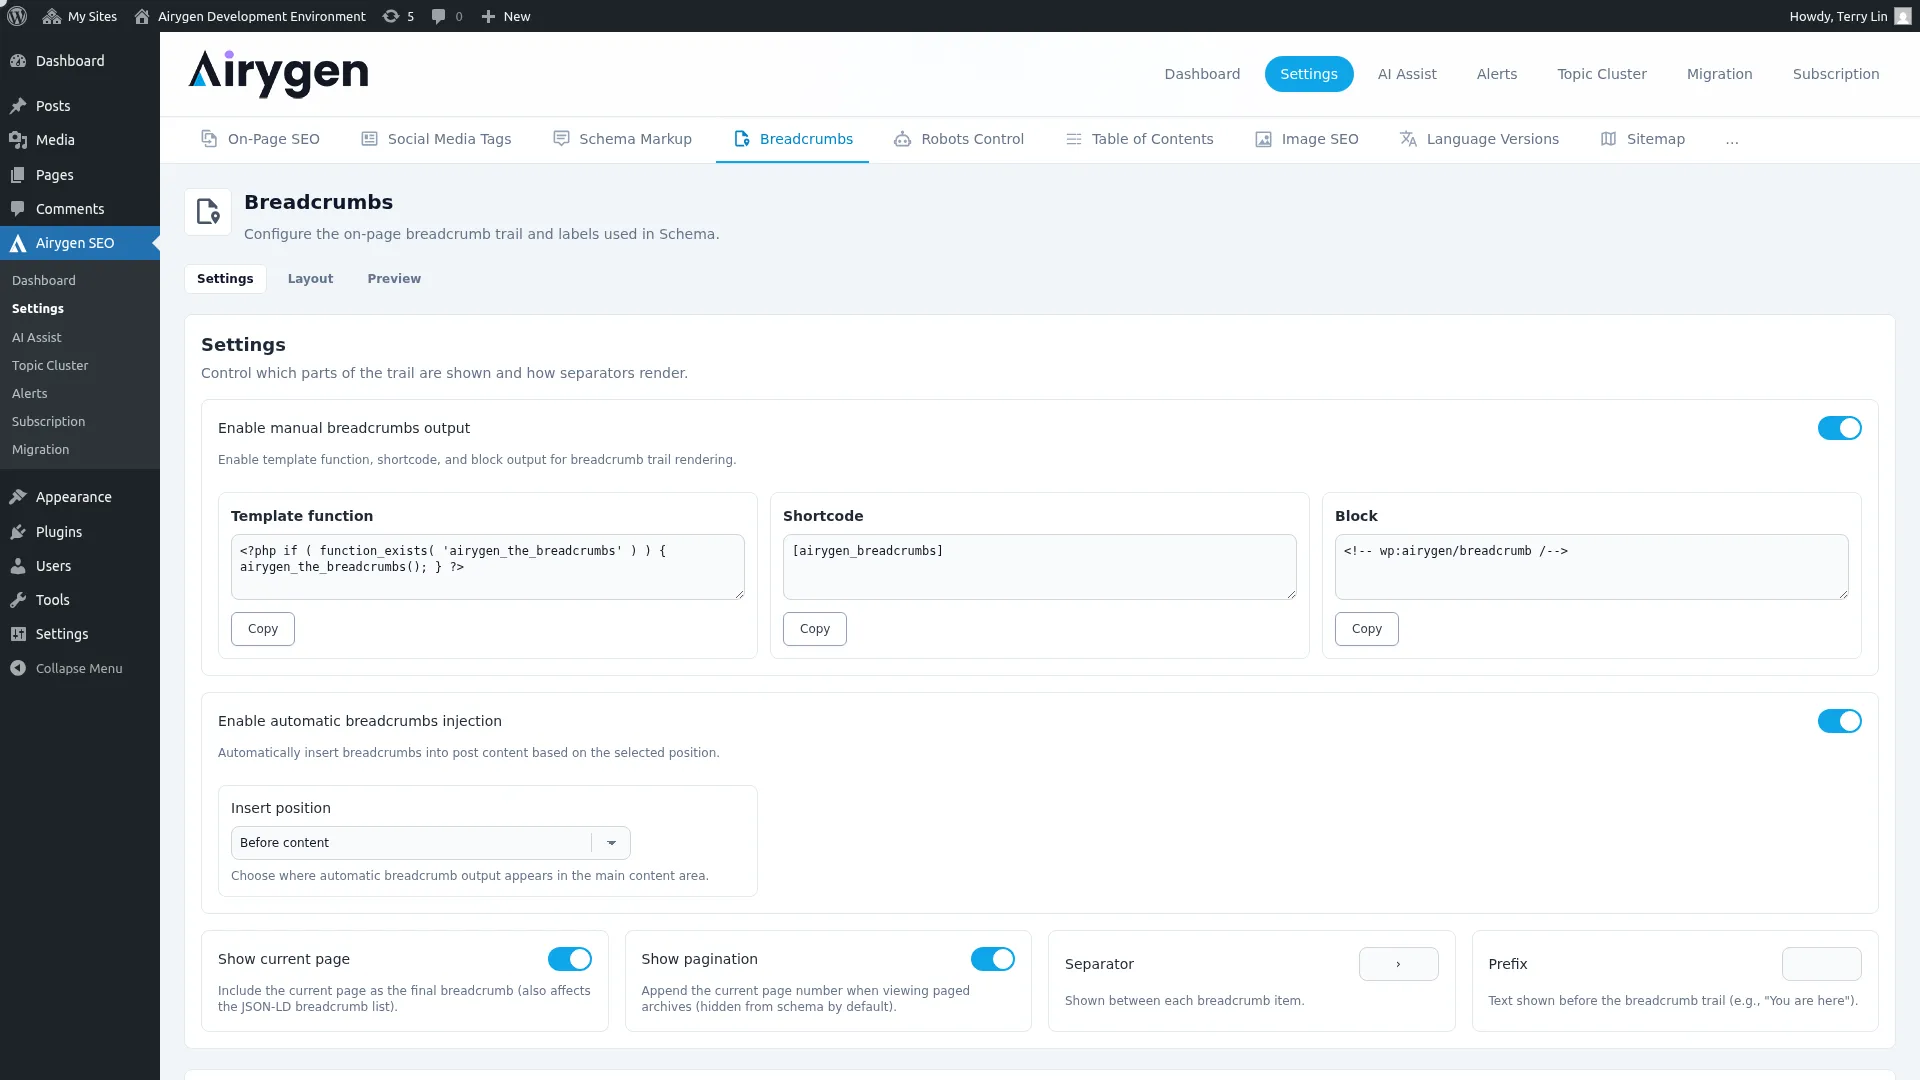Click the Users person icon
Screen dimensions: 1920x1080
pyautogui.click(x=18, y=566)
